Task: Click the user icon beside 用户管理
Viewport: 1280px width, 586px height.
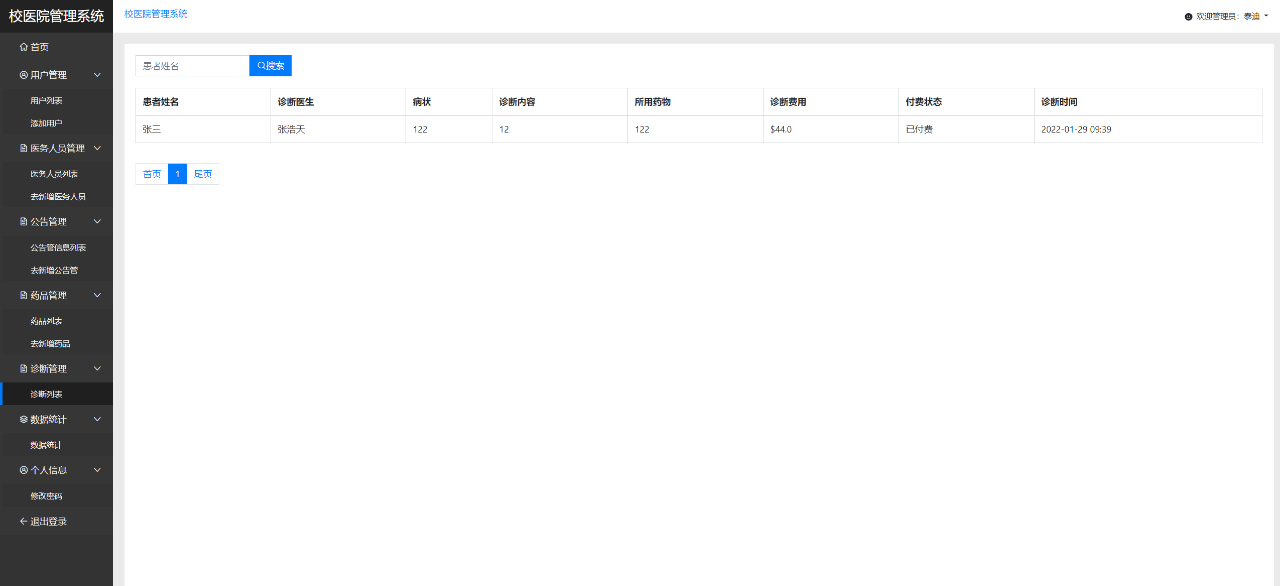Action: [24, 75]
